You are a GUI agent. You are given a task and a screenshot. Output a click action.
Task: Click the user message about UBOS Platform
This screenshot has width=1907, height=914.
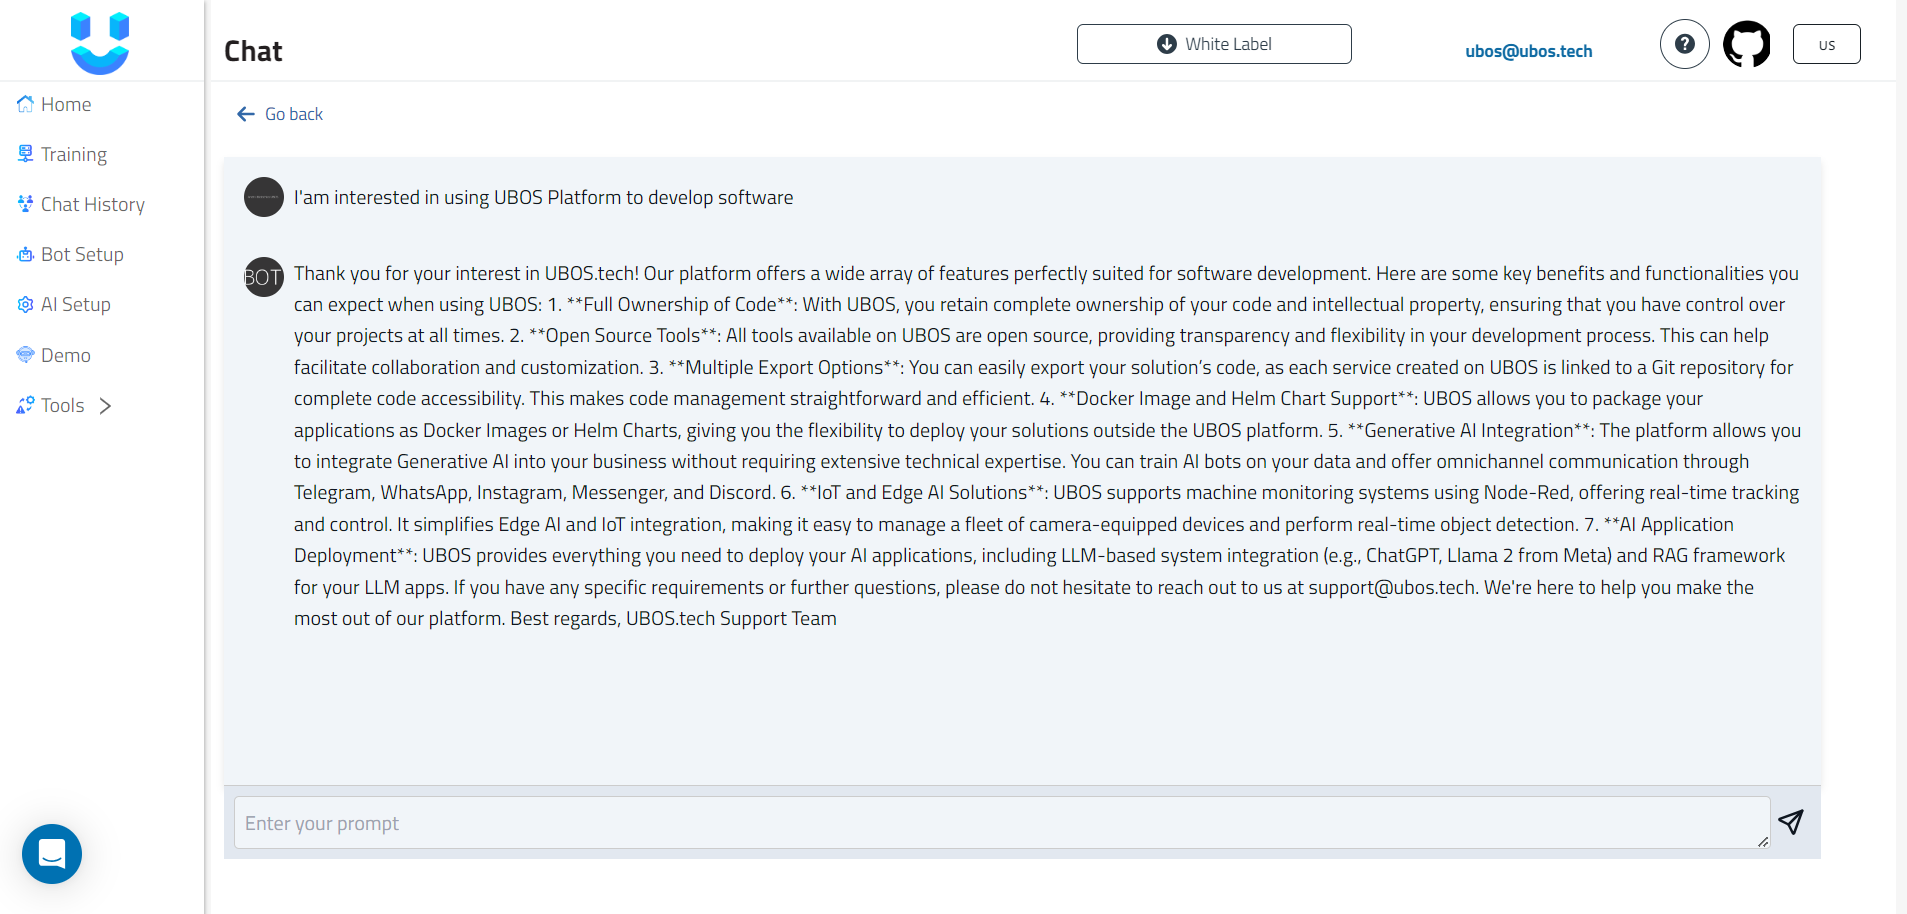(544, 197)
